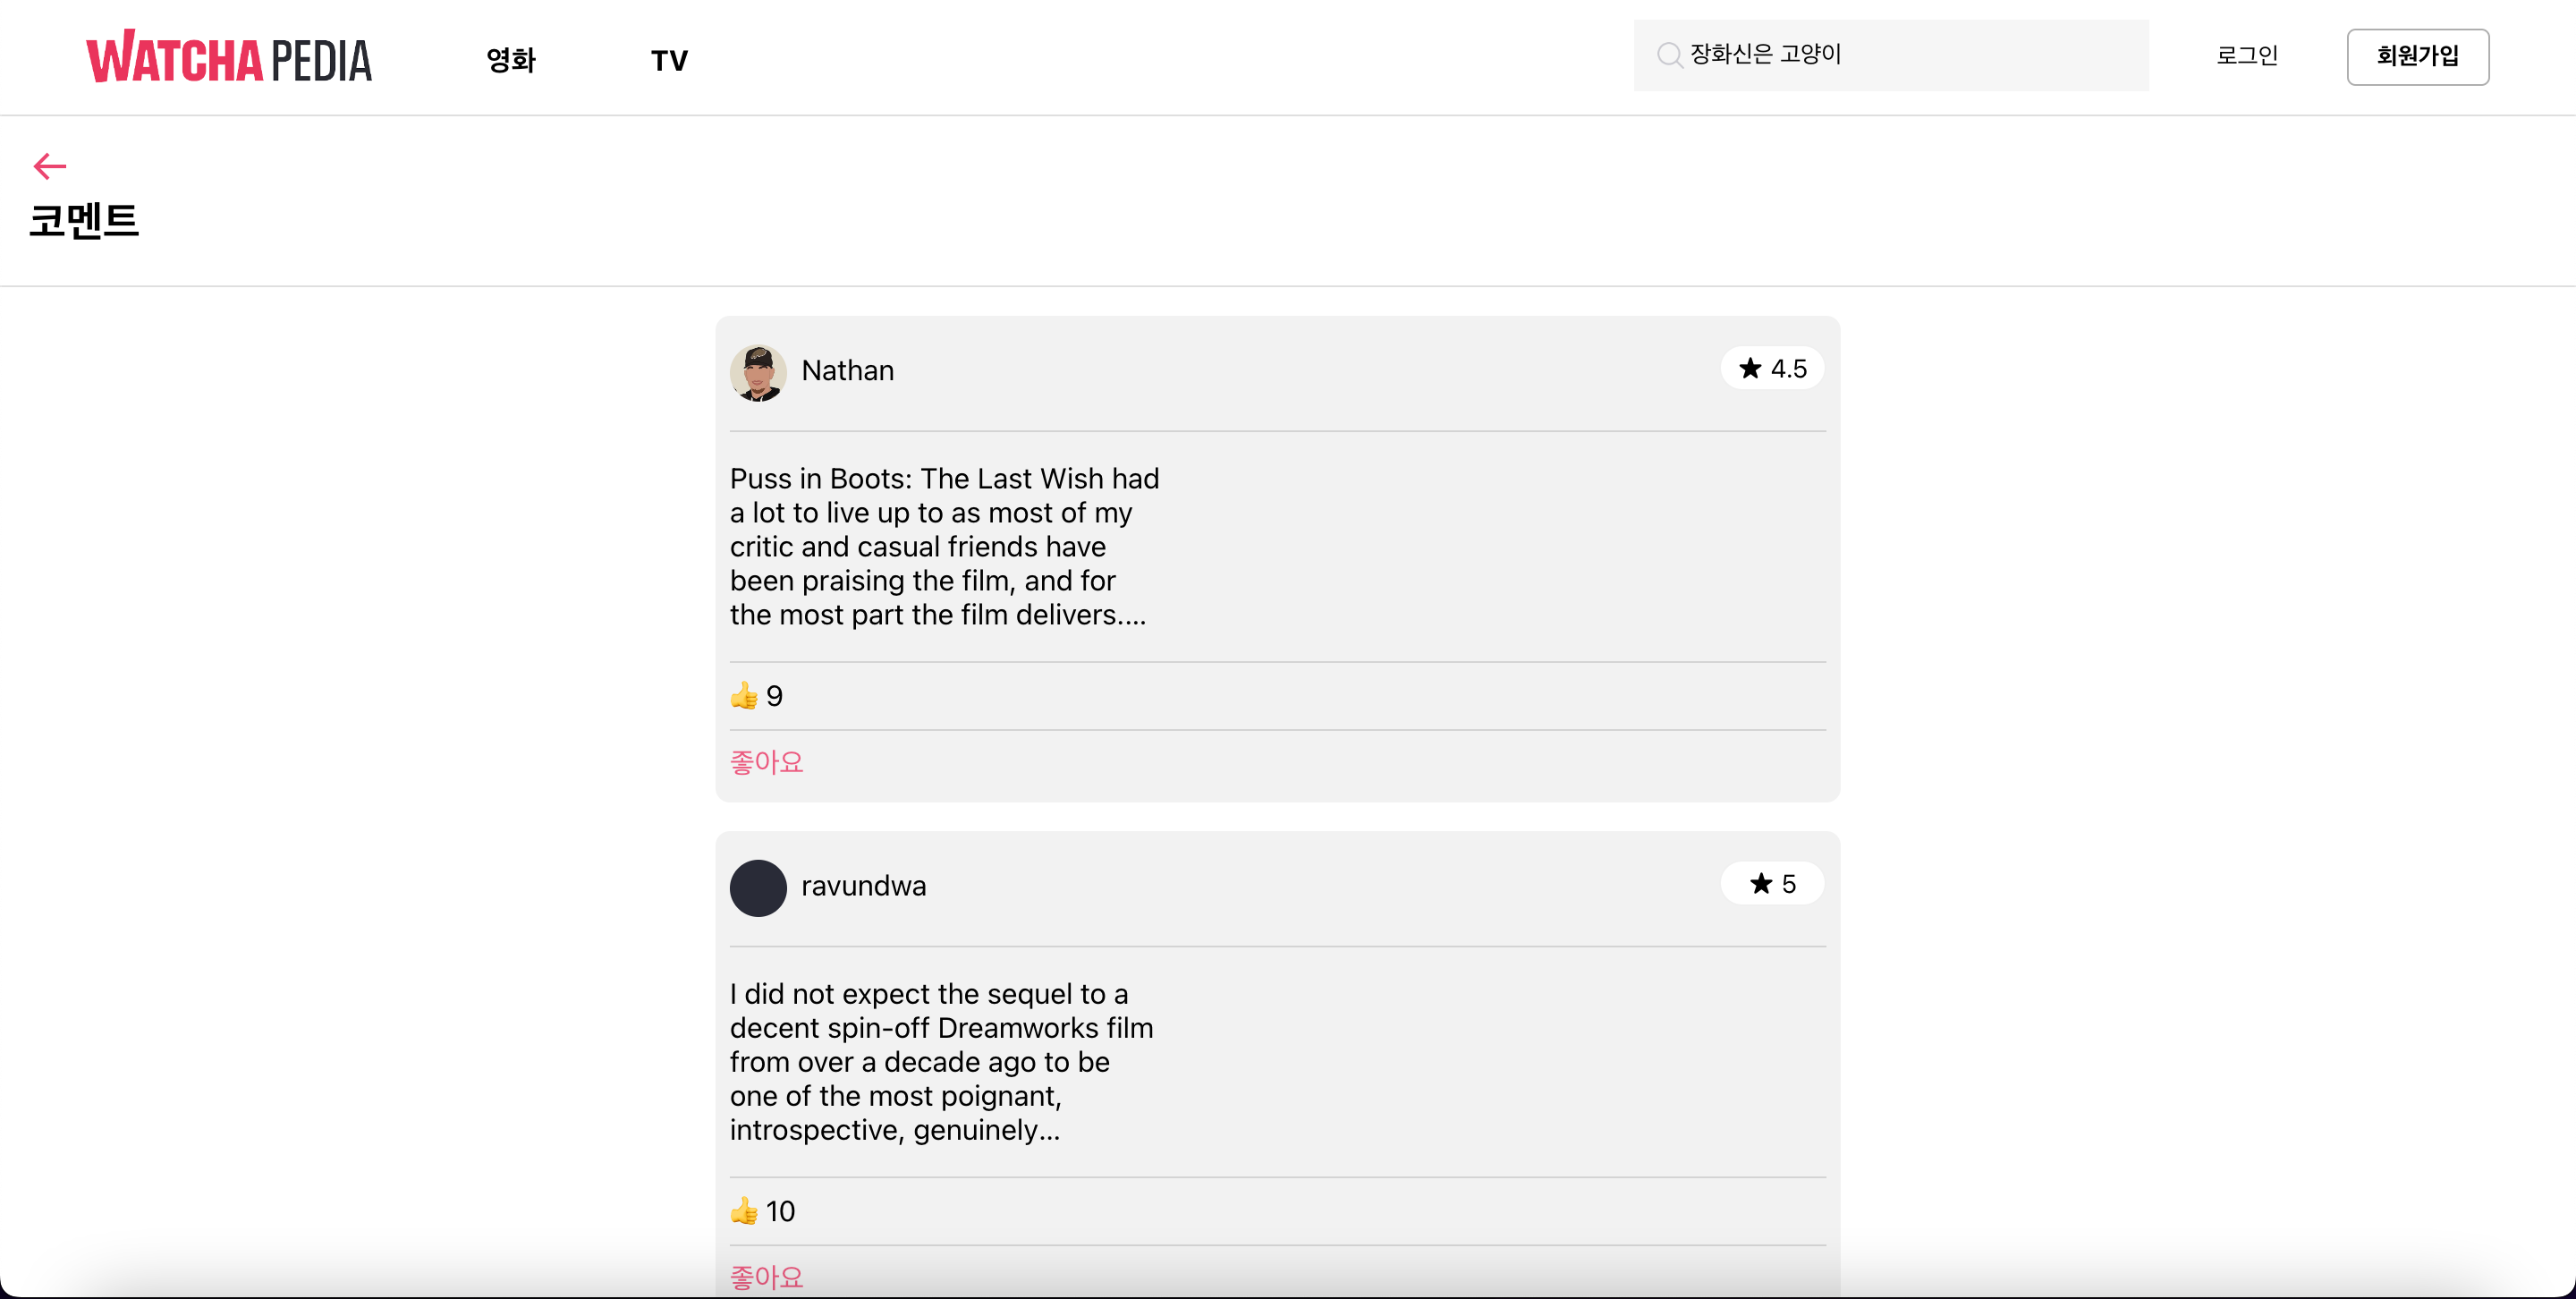This screenshot has height=1299, width=2576.
Task: Click the WATCHA PEDIA logo
Action: coord(228,57)
